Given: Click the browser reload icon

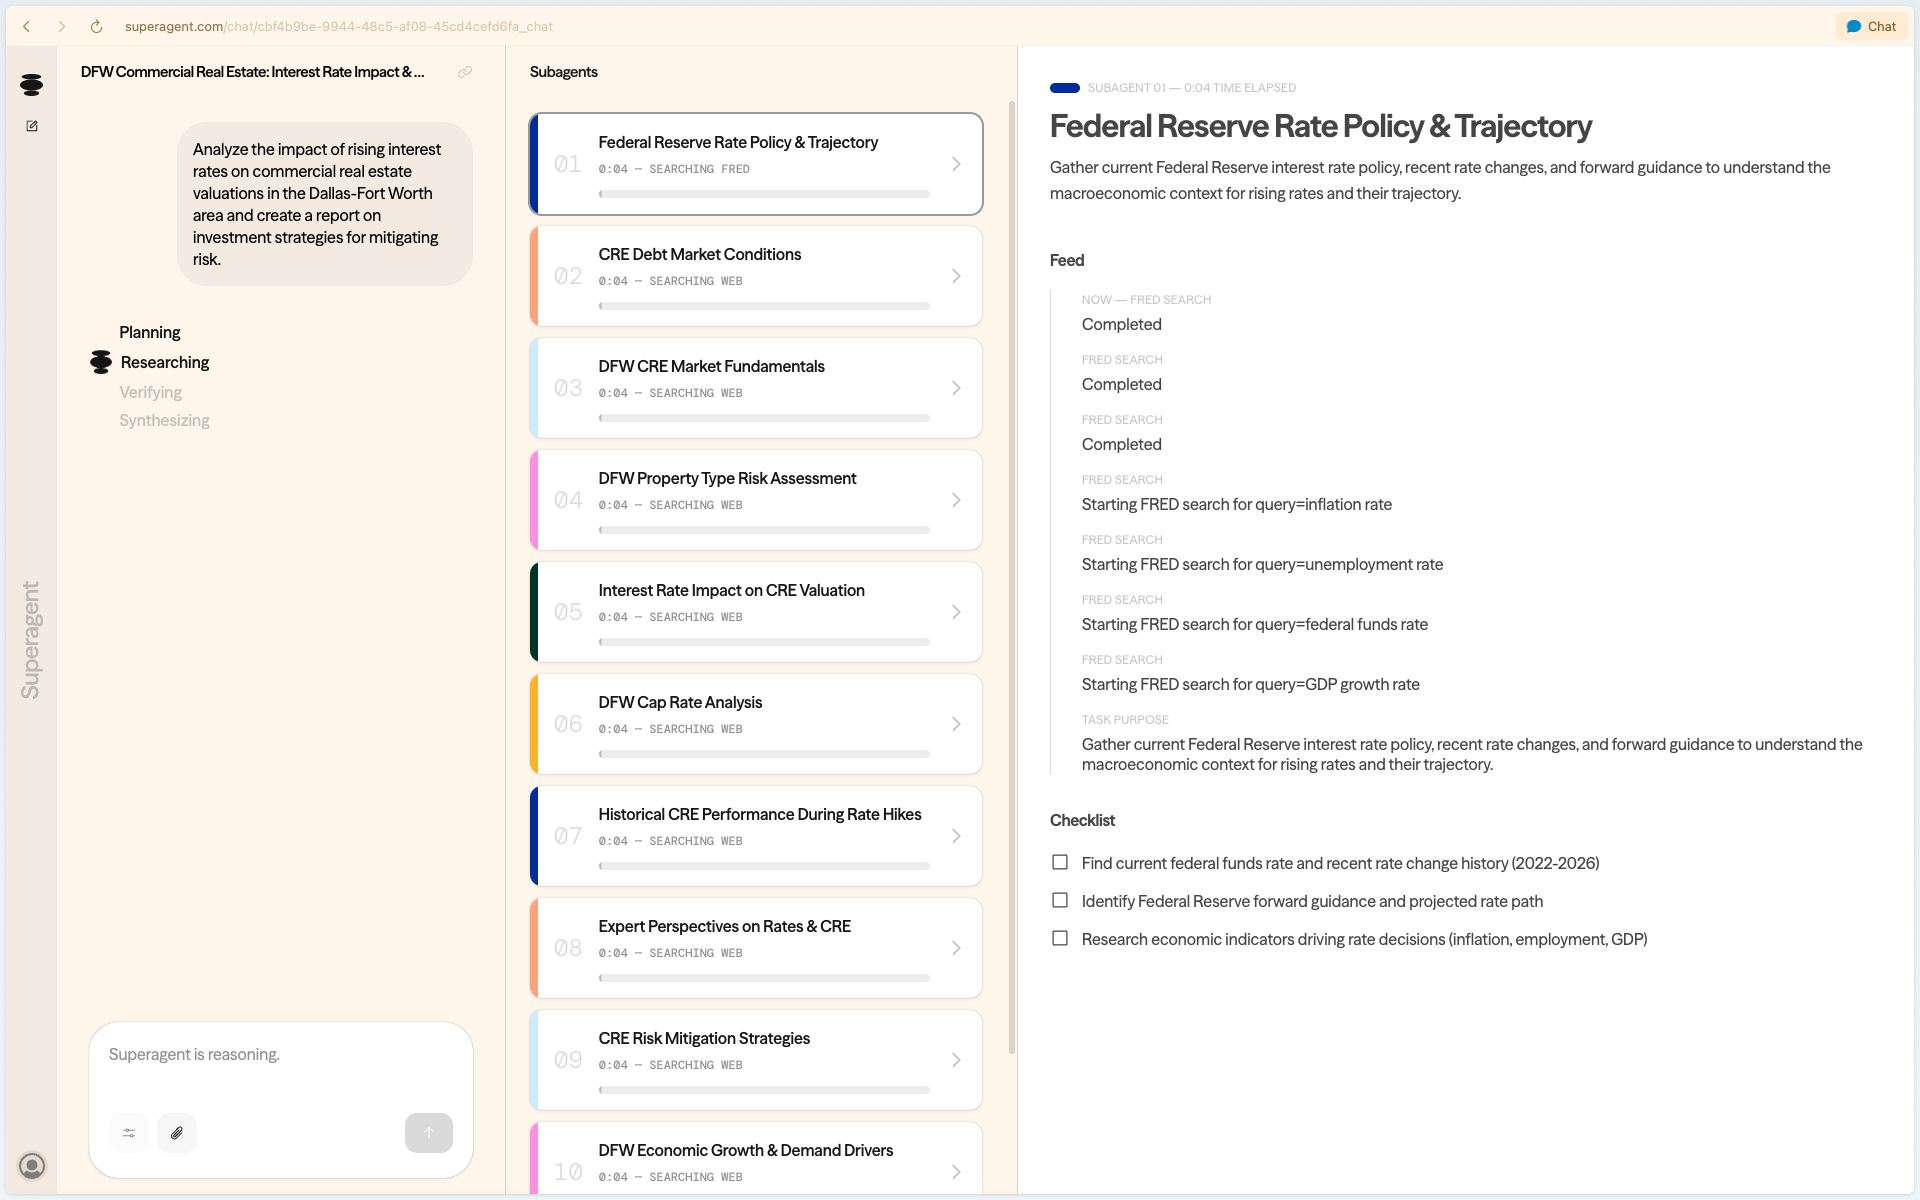Looking at the screenshot, I should click(96, 27).
